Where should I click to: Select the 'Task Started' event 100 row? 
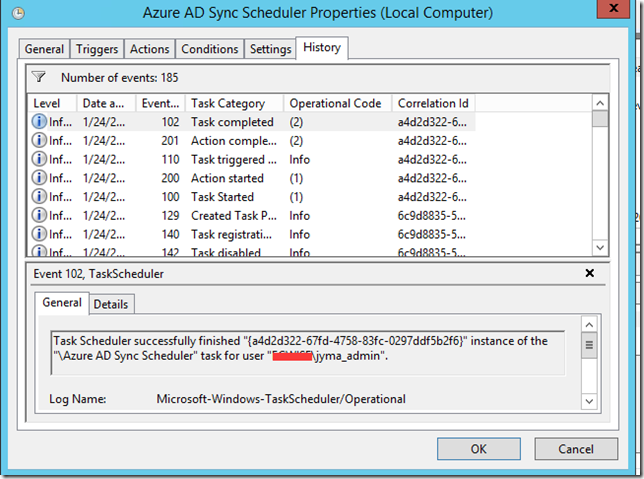pos(252,197)
